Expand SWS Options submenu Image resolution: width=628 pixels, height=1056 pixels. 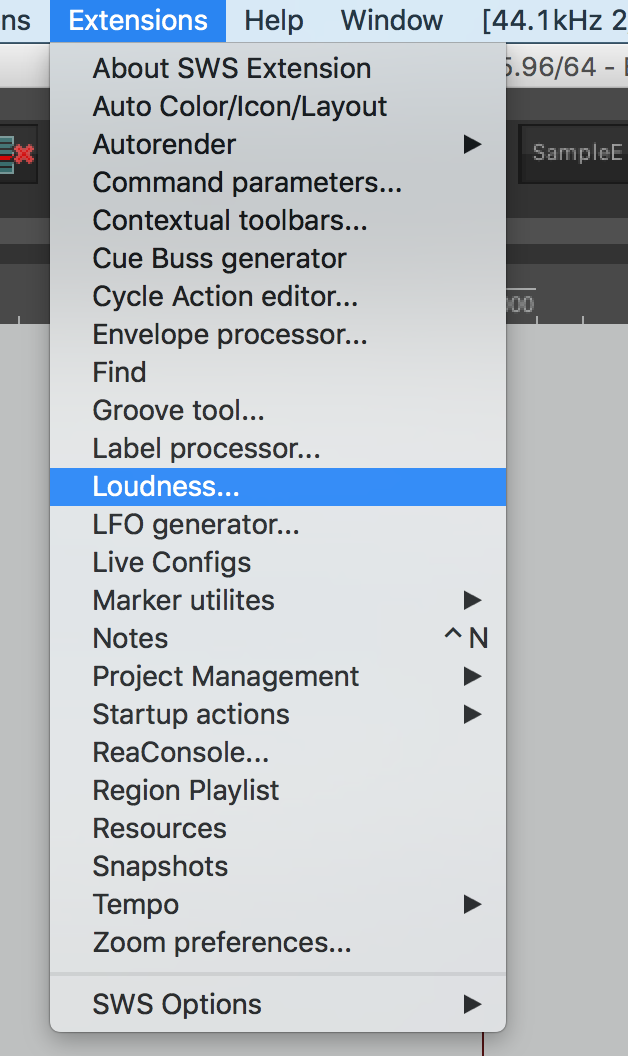[x=177, y=1005]
